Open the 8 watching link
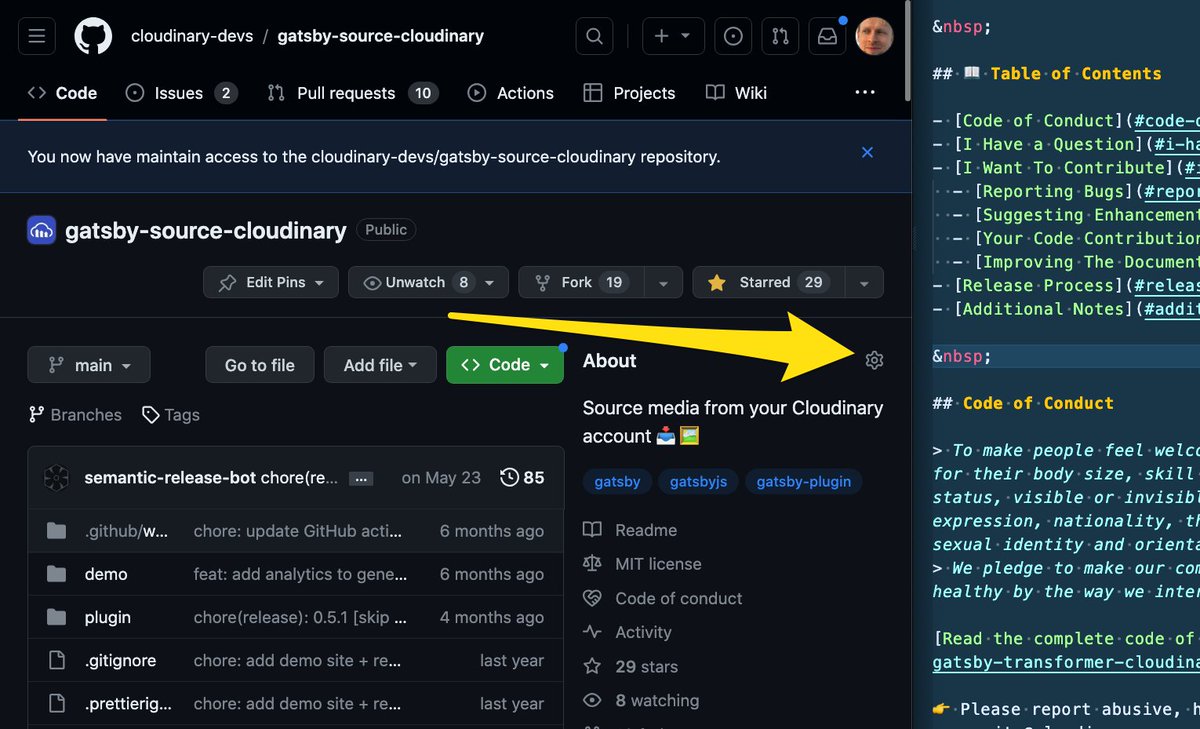The width and height of the screenshot is (1200, 729). (x=642, y=700)
